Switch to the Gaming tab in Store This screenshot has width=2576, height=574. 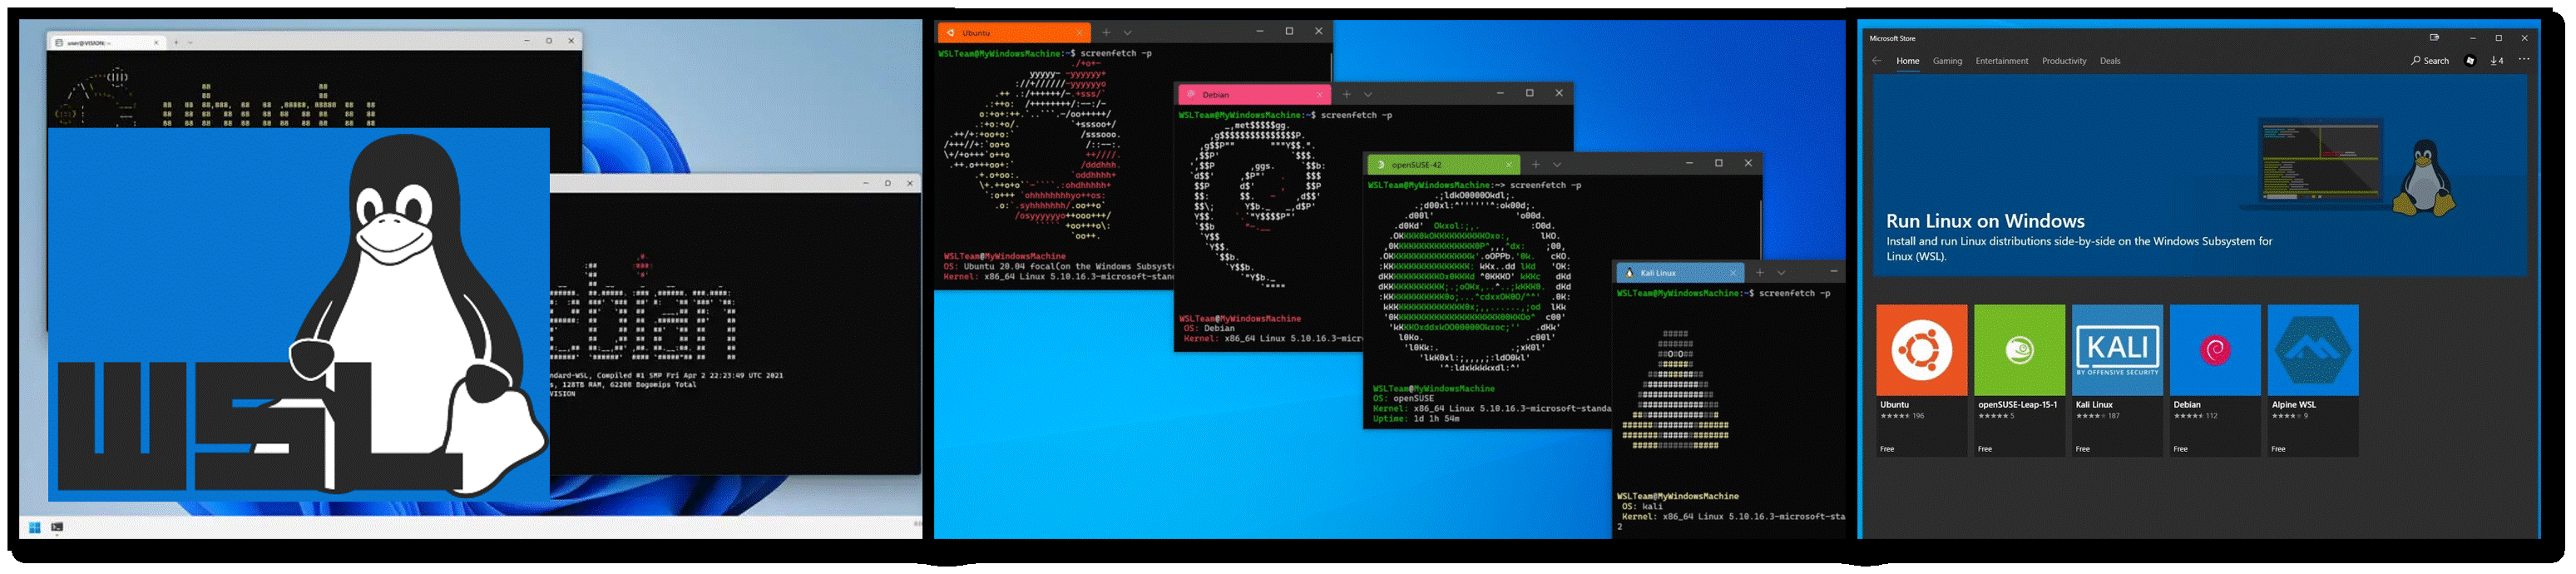point(1947,61)
